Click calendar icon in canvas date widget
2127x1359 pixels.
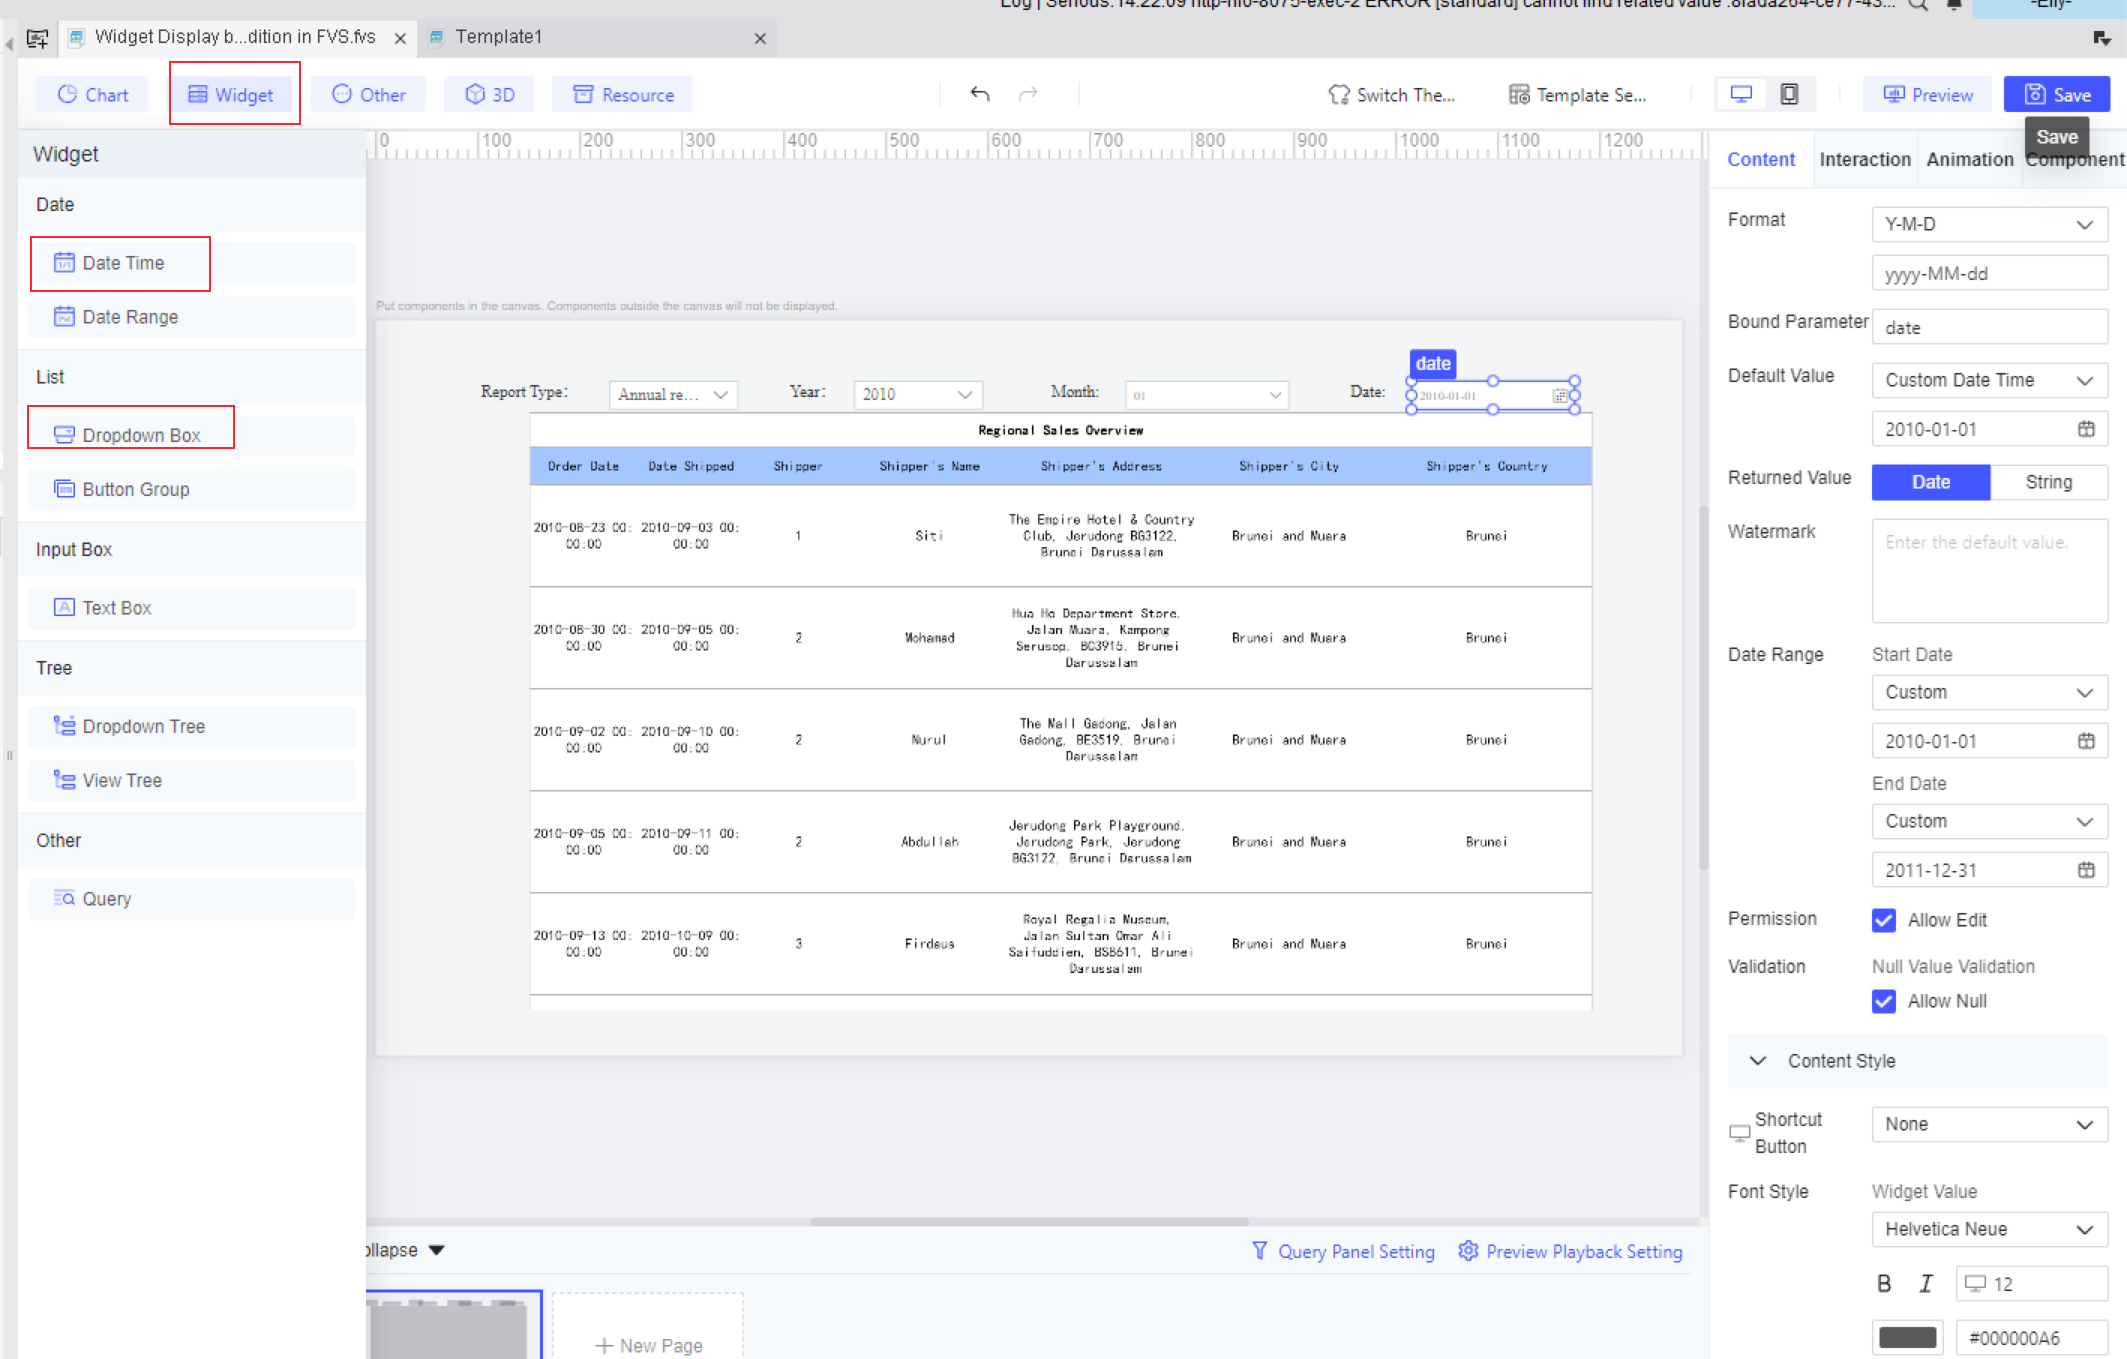[1559, 396]
